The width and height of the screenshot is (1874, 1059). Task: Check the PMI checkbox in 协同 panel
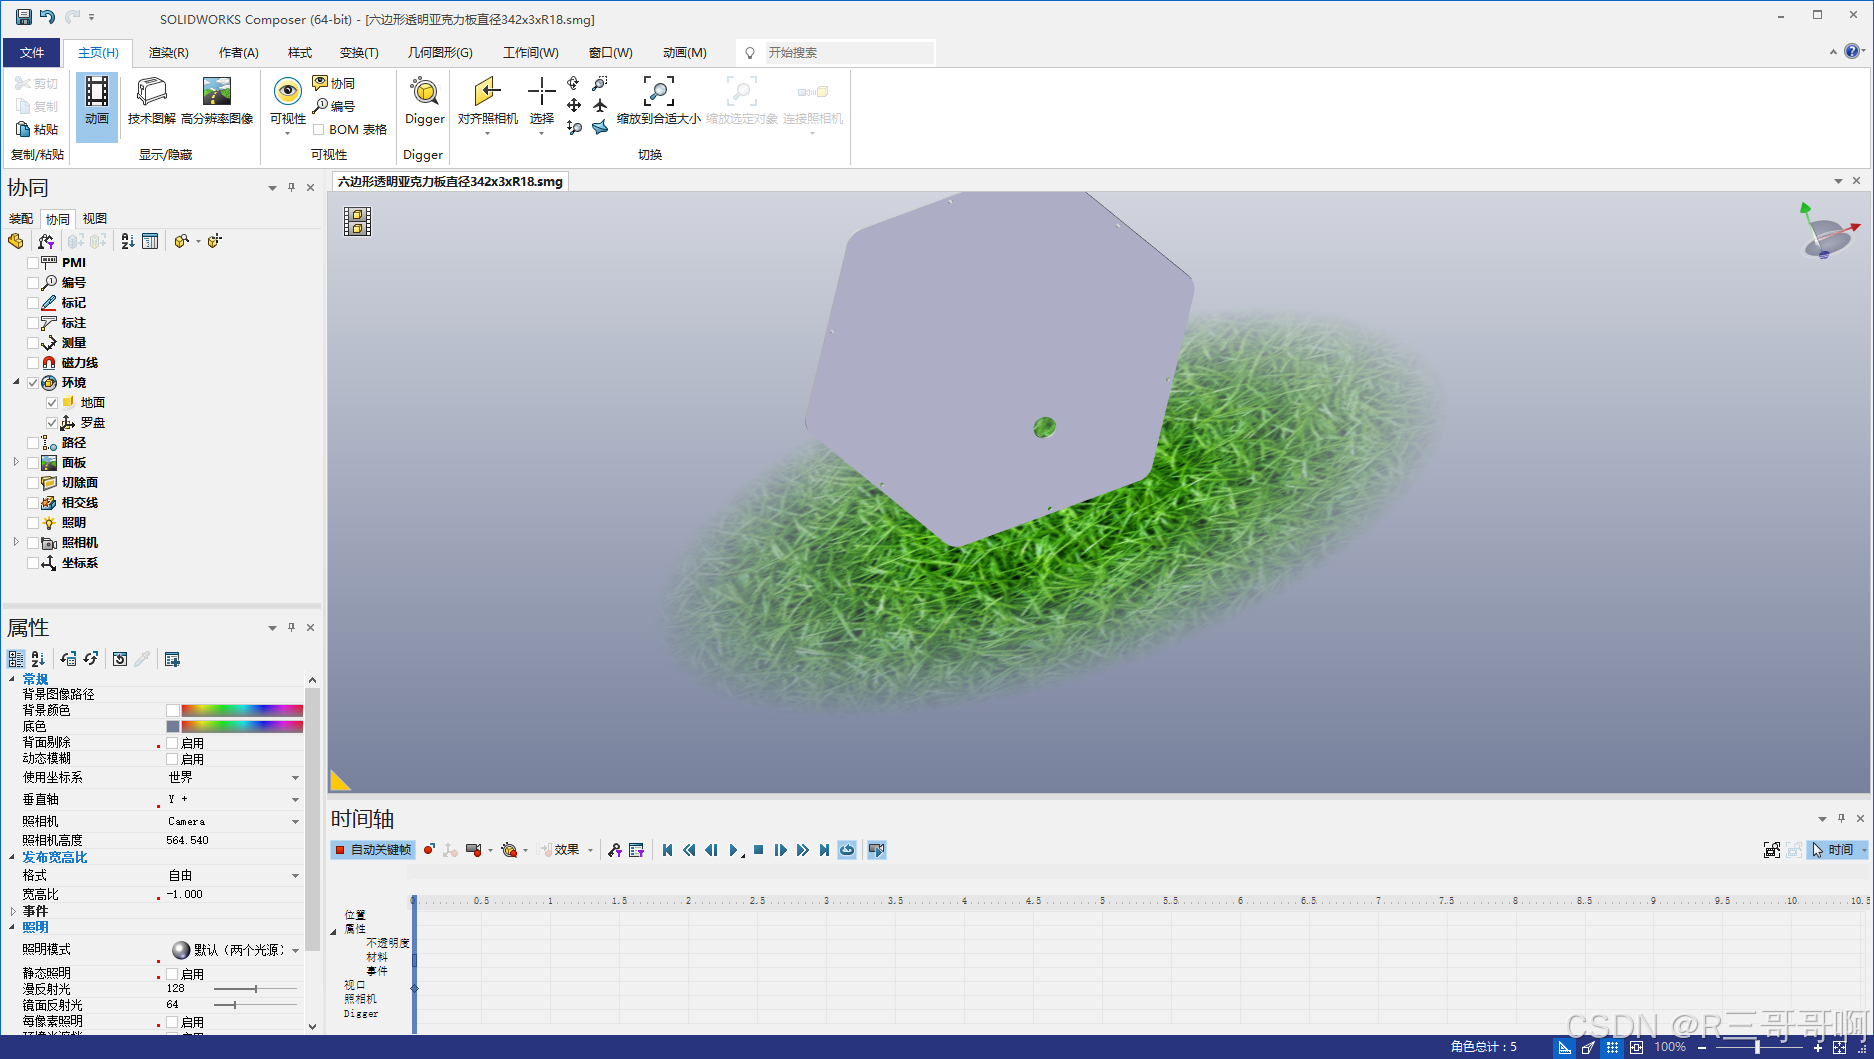(33, 262)
